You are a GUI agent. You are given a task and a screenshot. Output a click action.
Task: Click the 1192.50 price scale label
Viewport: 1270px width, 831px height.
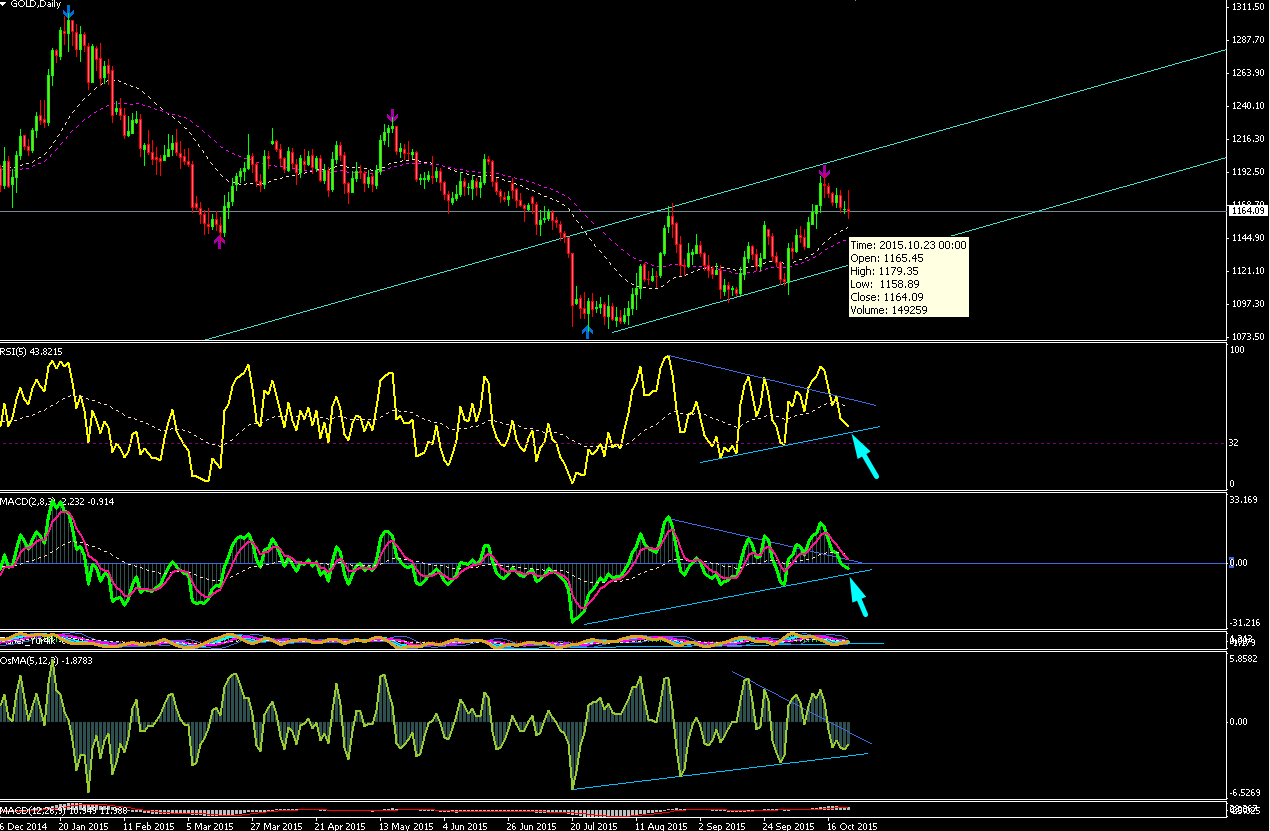[x=1249, y=172]
